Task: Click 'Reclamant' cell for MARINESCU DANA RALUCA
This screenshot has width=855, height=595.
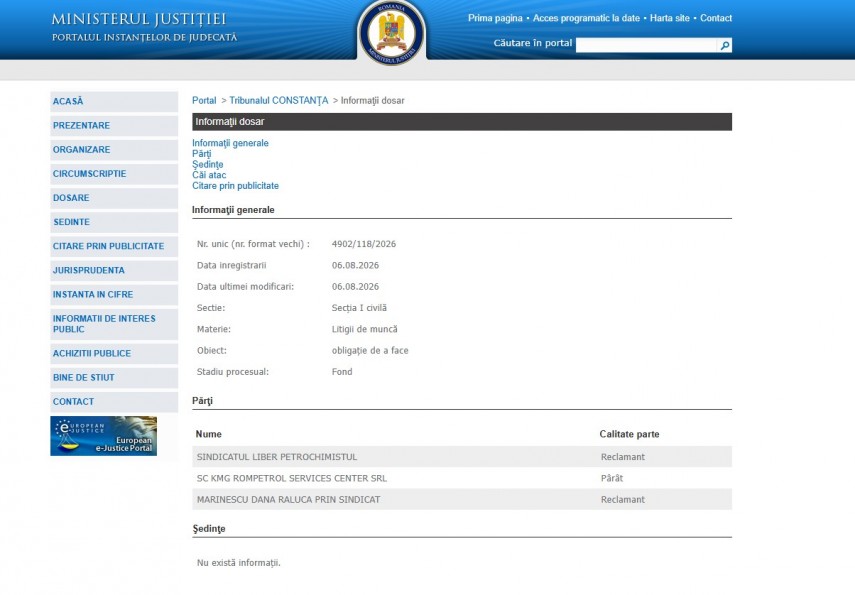Action: pyautogui.click(x=623, y=500)
